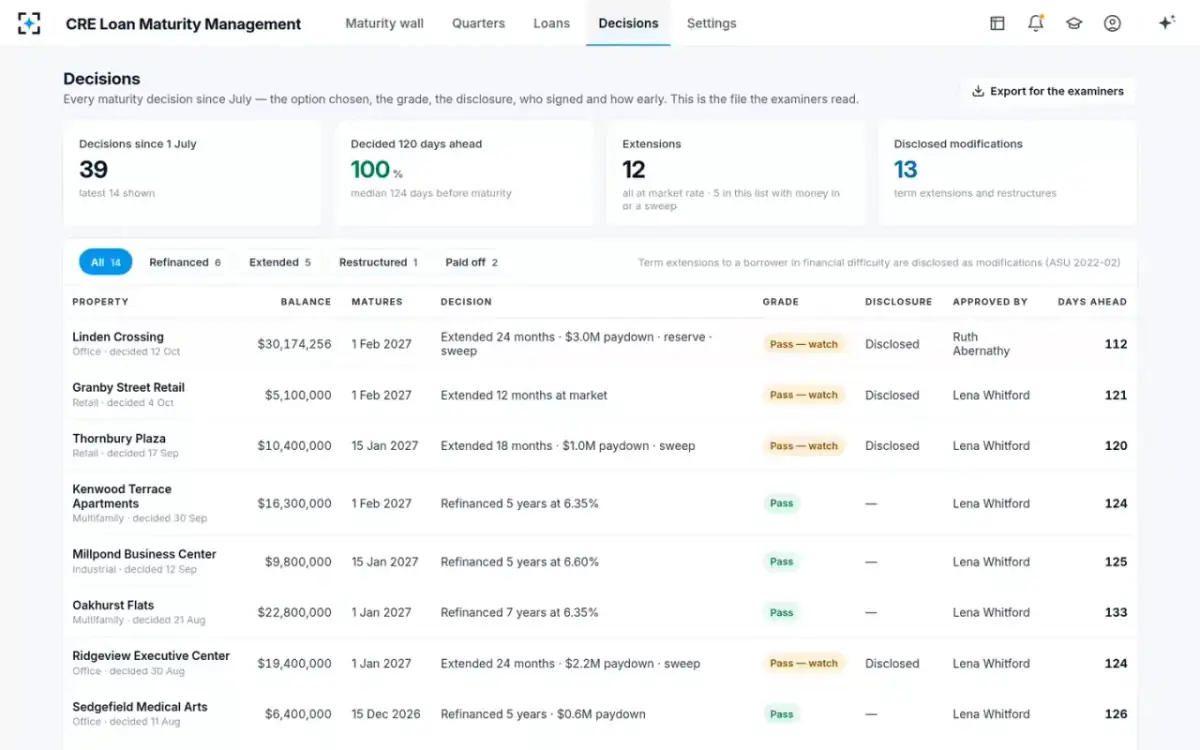Click the Disclosed modifications value 13
1200x750 pixels.
point(905,170)
